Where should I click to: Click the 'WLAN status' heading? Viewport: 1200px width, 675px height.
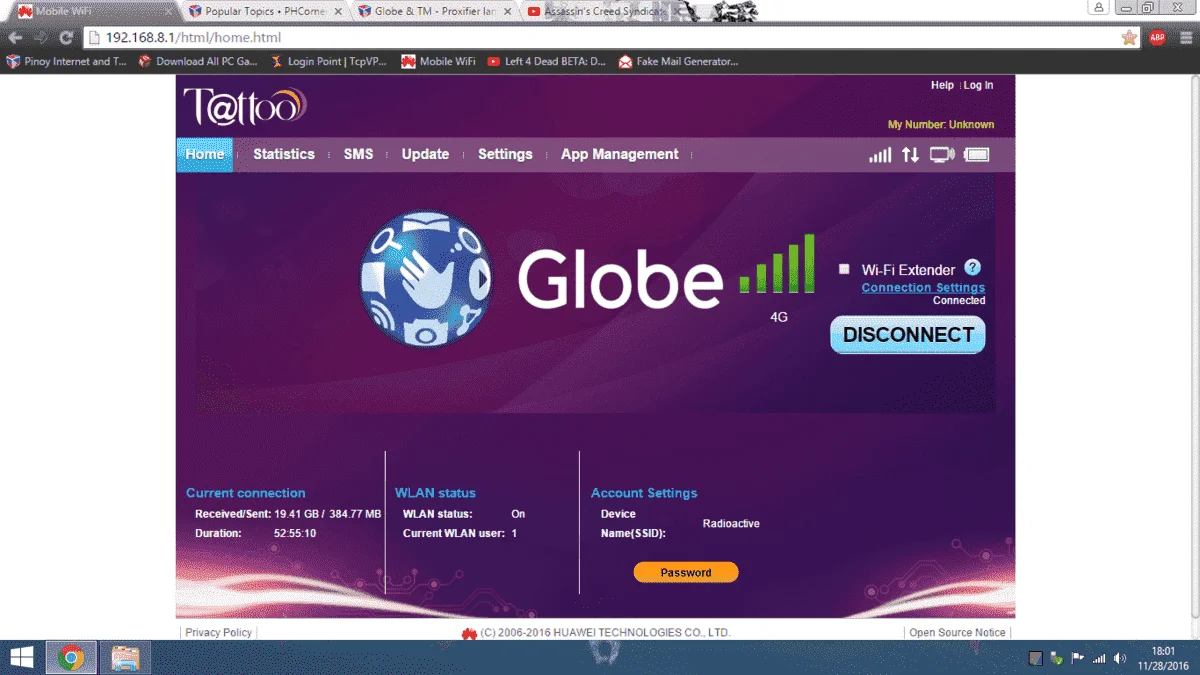click(435, 493)
